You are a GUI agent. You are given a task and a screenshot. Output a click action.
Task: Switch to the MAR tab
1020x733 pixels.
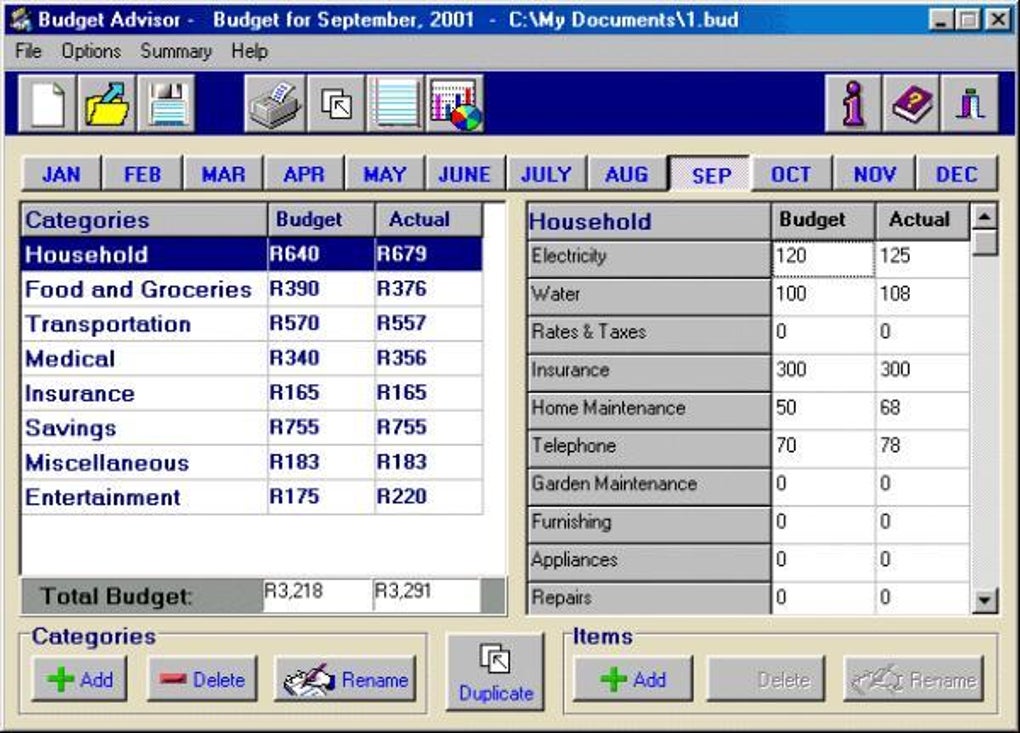[224, 174]
